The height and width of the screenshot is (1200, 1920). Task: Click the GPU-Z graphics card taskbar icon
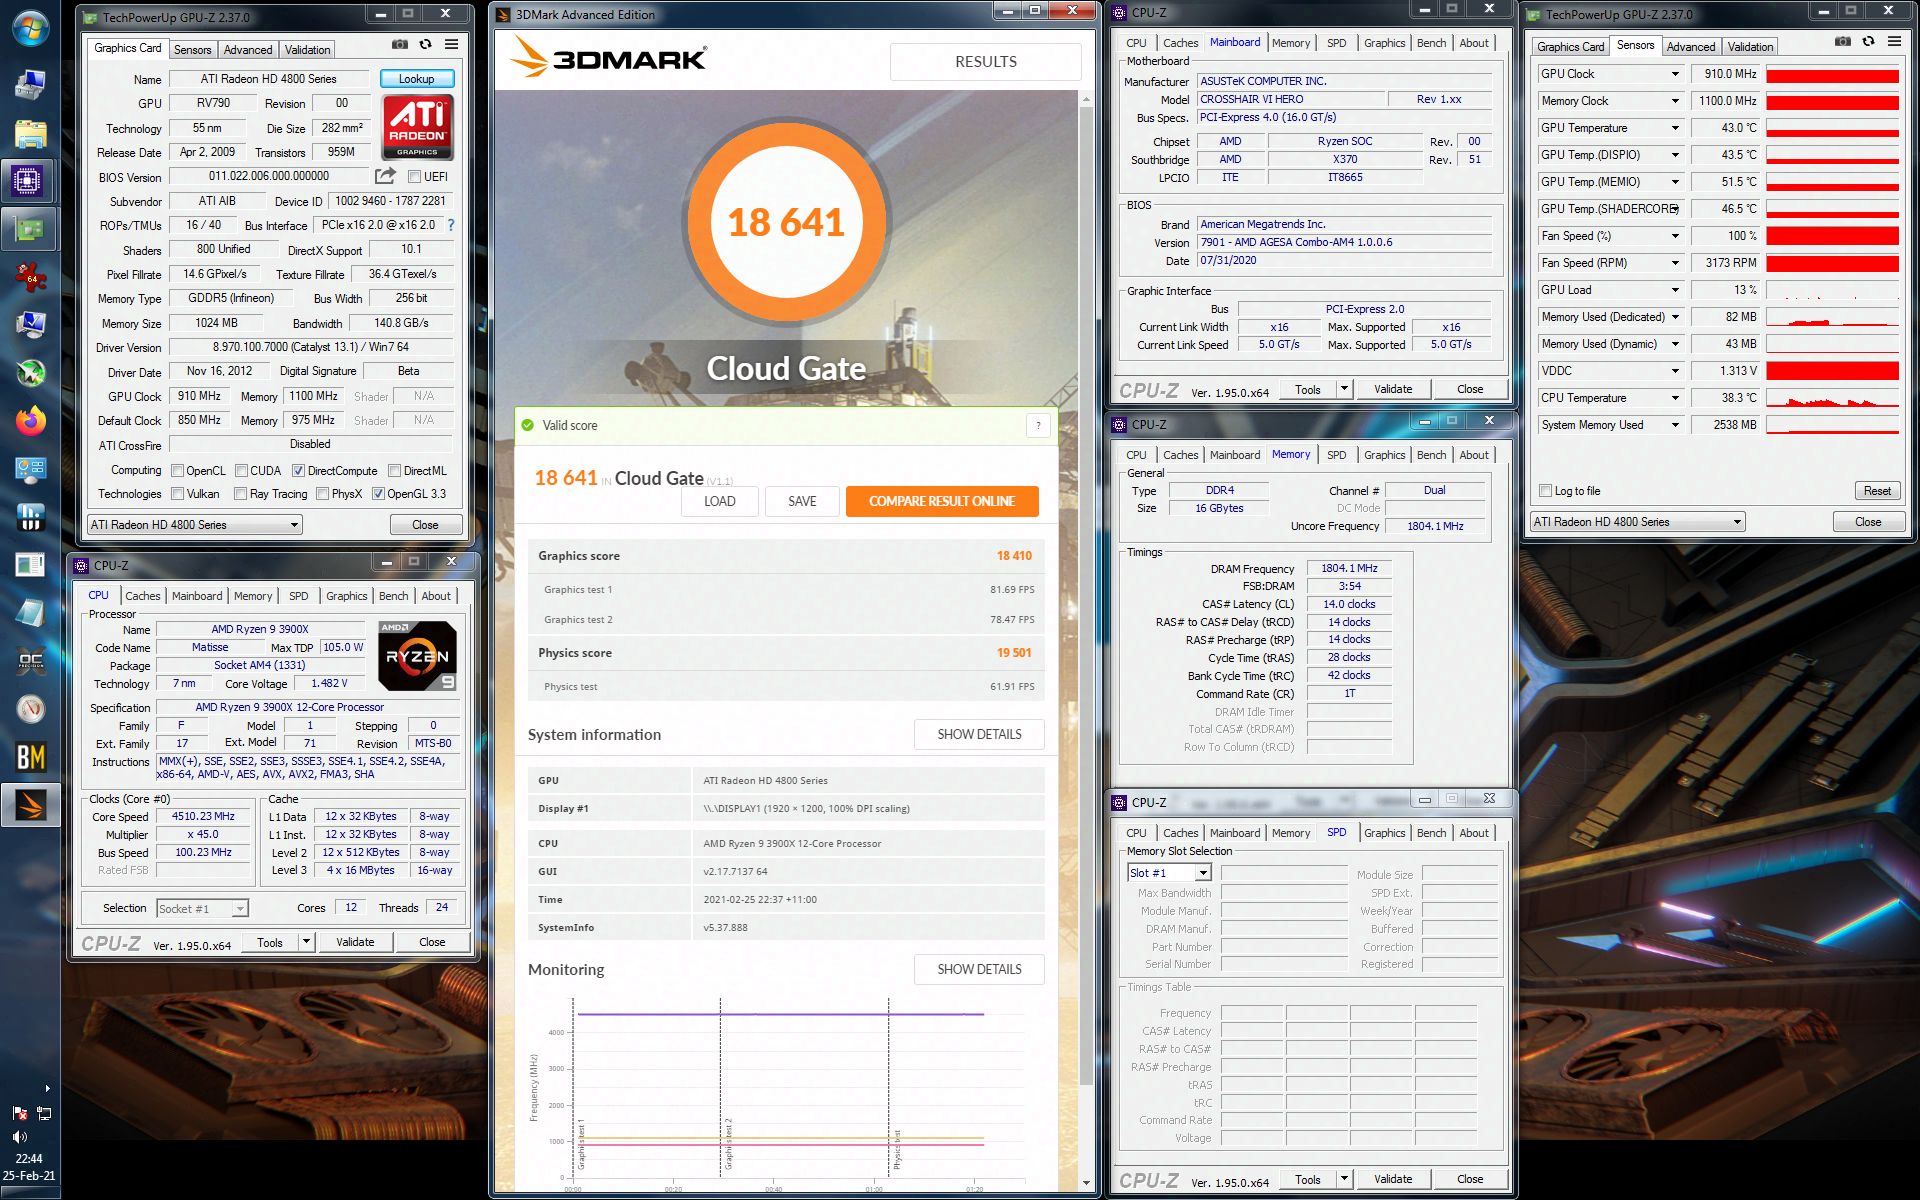30,229
